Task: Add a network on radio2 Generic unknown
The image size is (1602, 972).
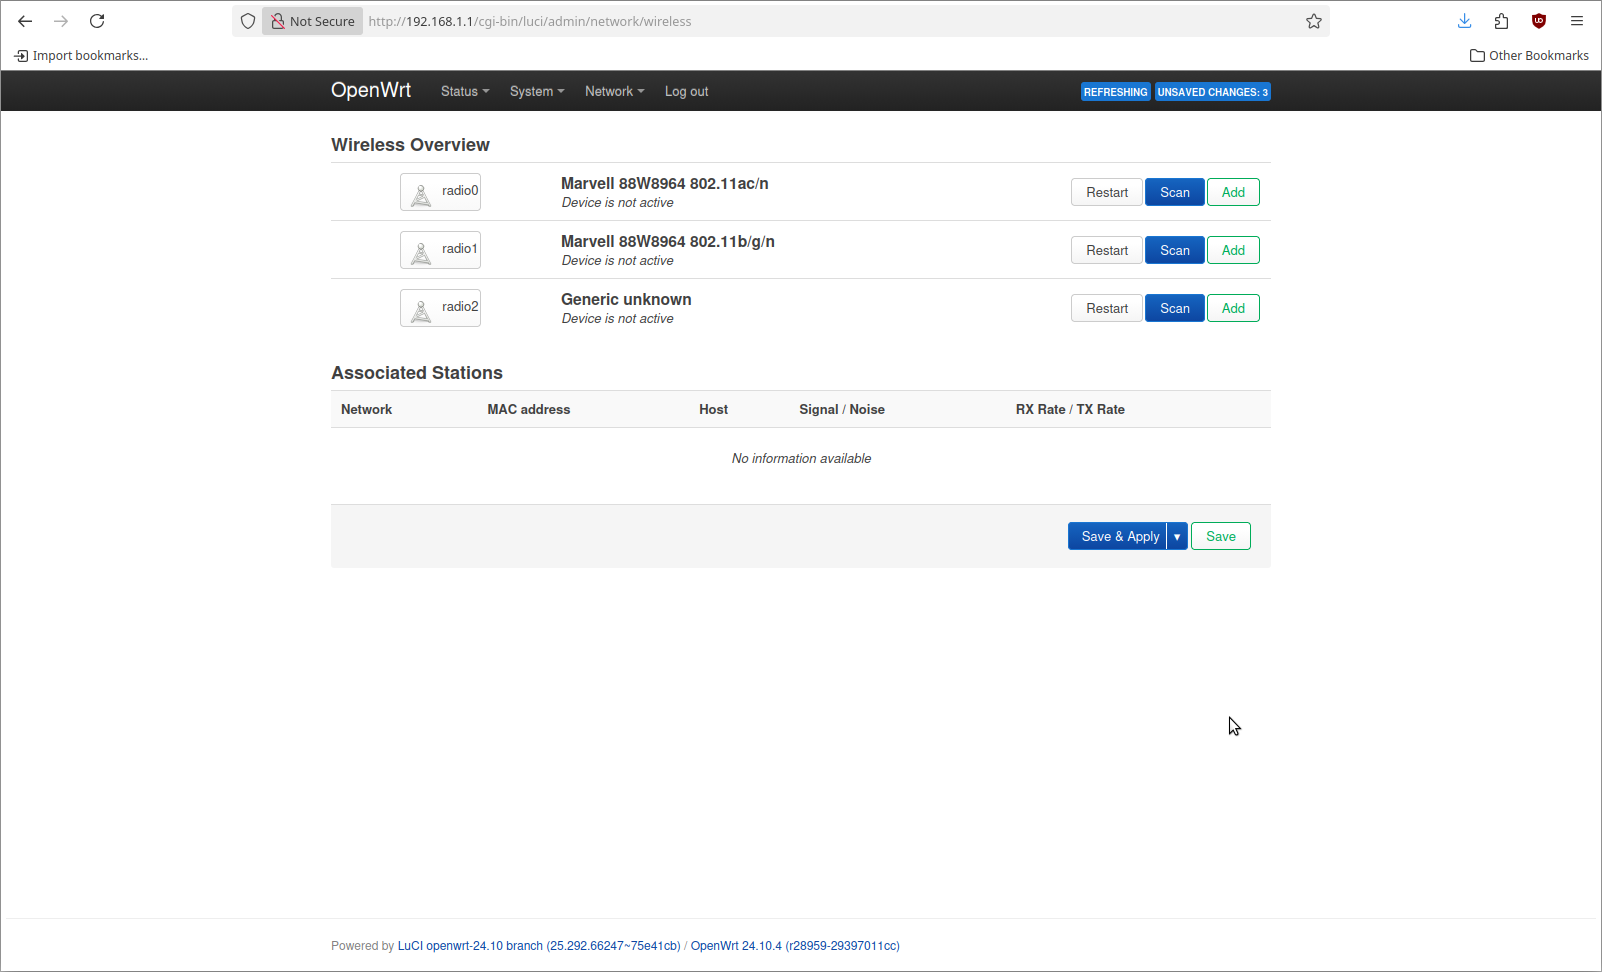Action: coord(1232,308)
